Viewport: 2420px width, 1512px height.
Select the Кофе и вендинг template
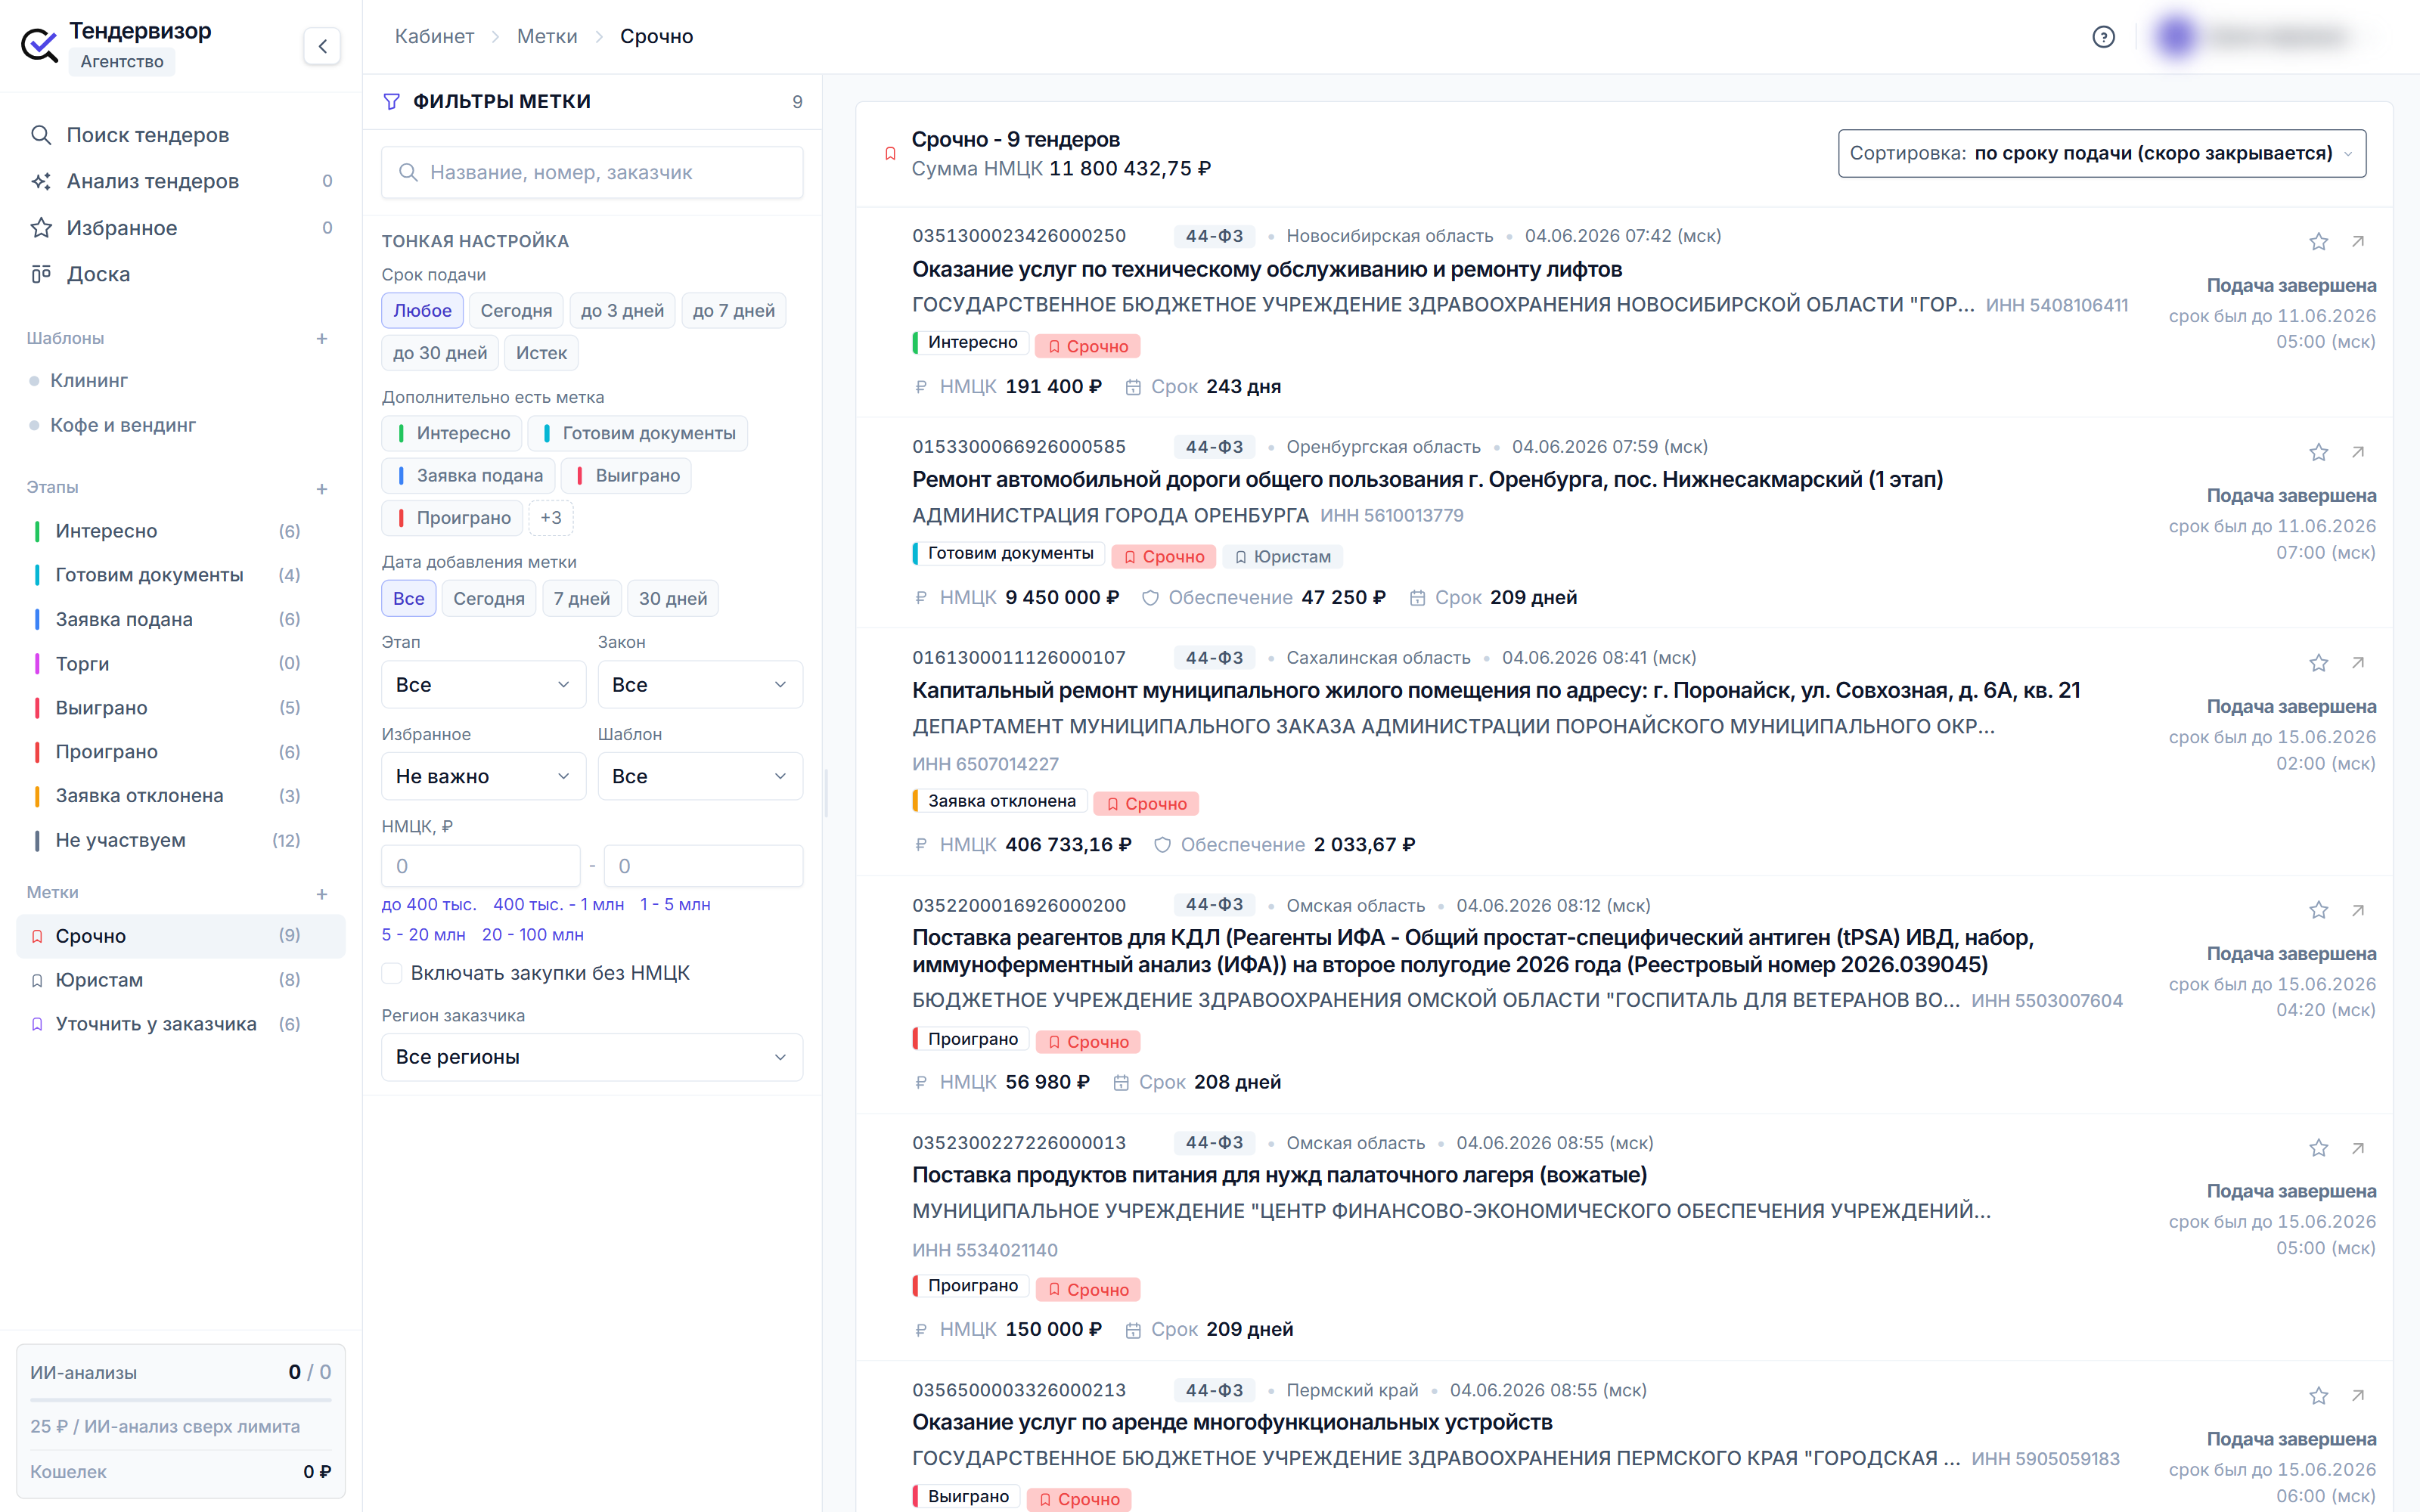122,425
